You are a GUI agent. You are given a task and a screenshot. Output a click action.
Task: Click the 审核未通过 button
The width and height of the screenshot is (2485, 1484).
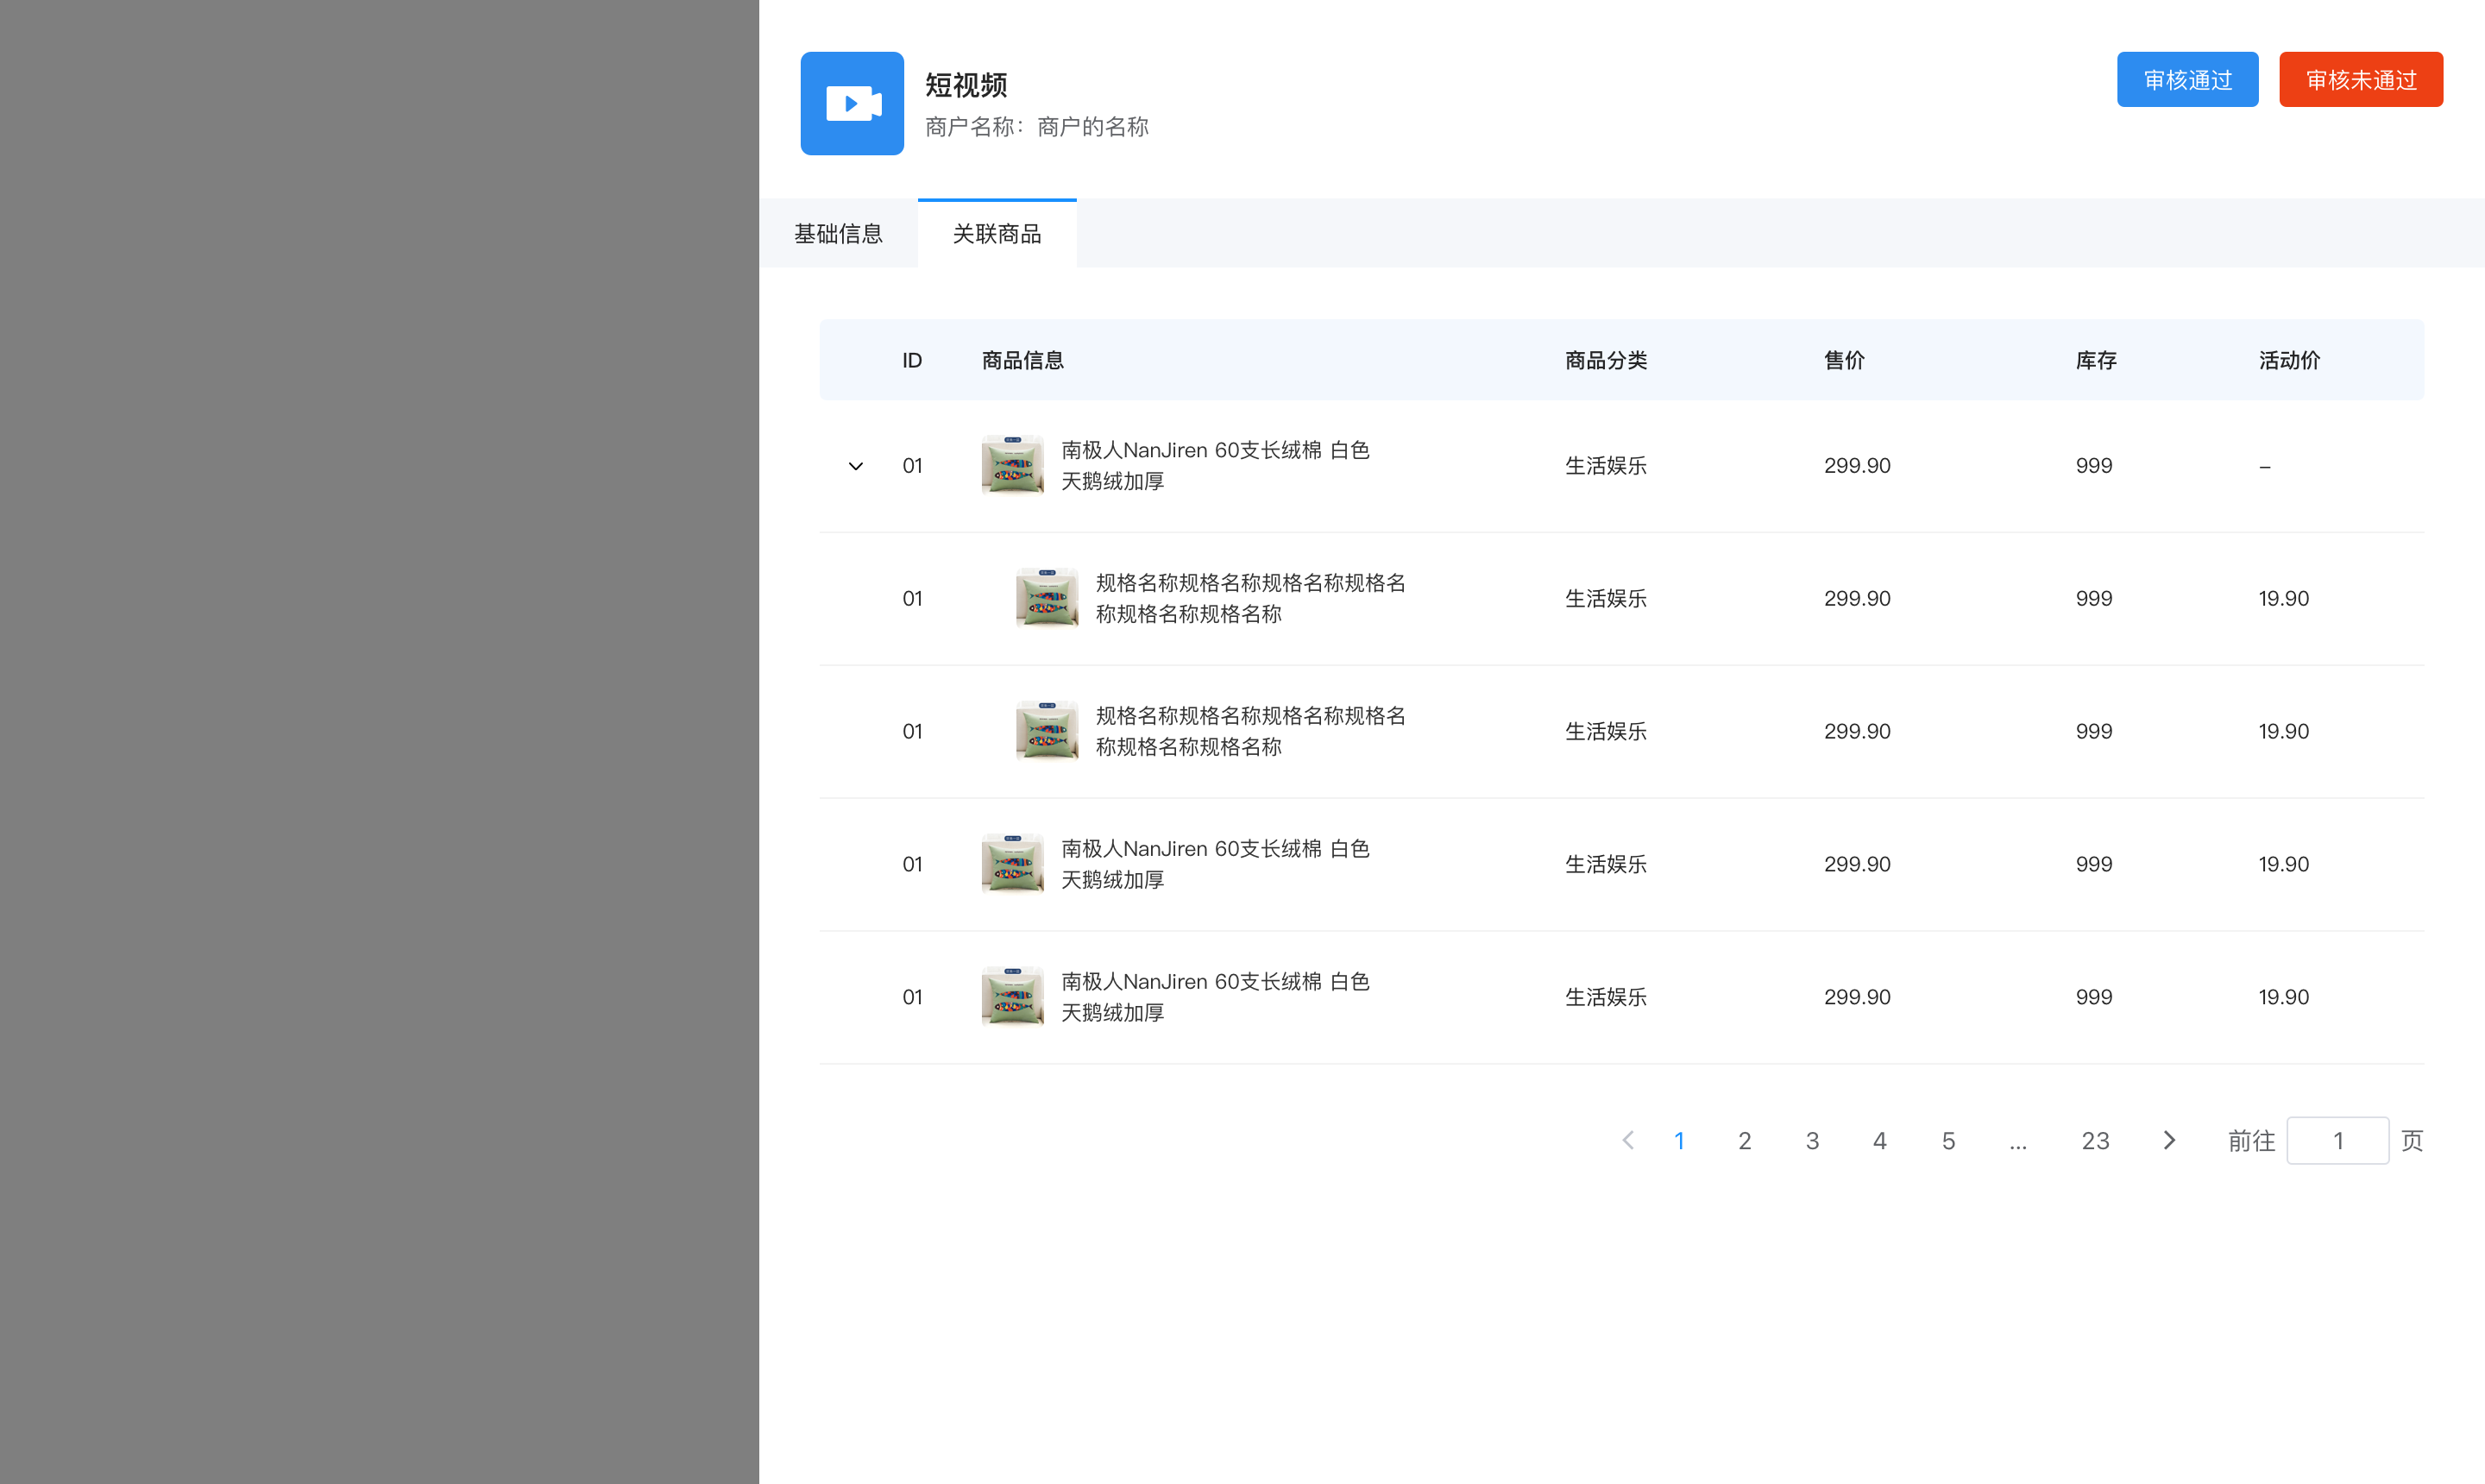[x=2360, y=80]
